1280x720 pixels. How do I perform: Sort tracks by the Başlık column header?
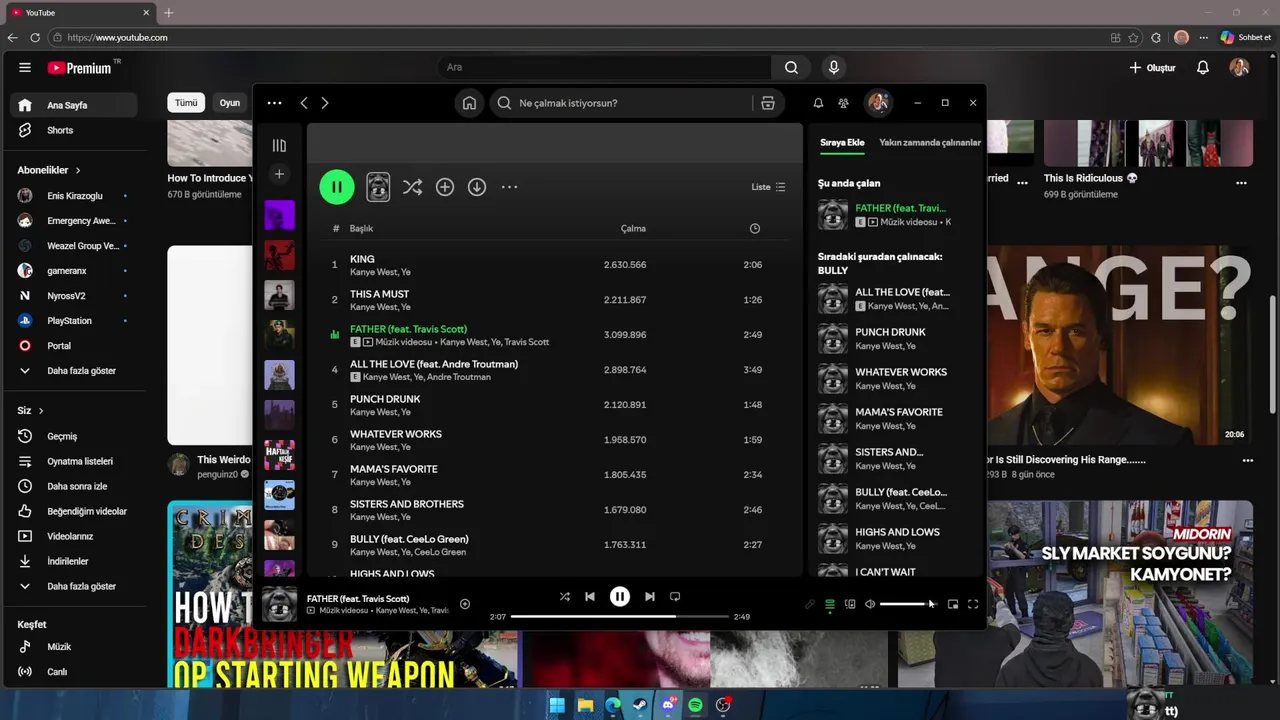coord(361,228)
